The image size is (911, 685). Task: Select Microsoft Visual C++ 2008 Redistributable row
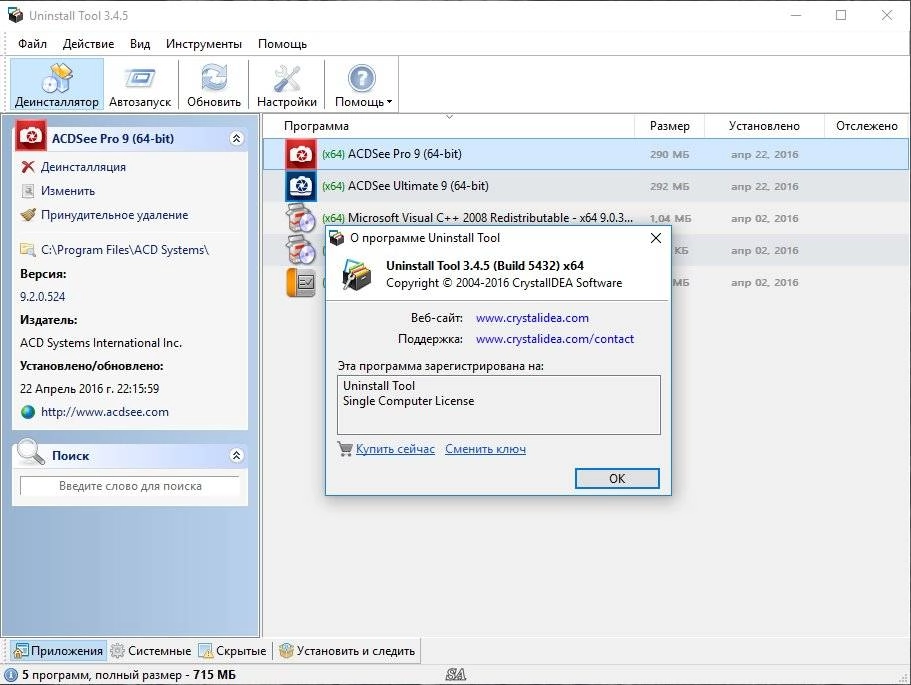pyautogui.click(x=586, y=218)
